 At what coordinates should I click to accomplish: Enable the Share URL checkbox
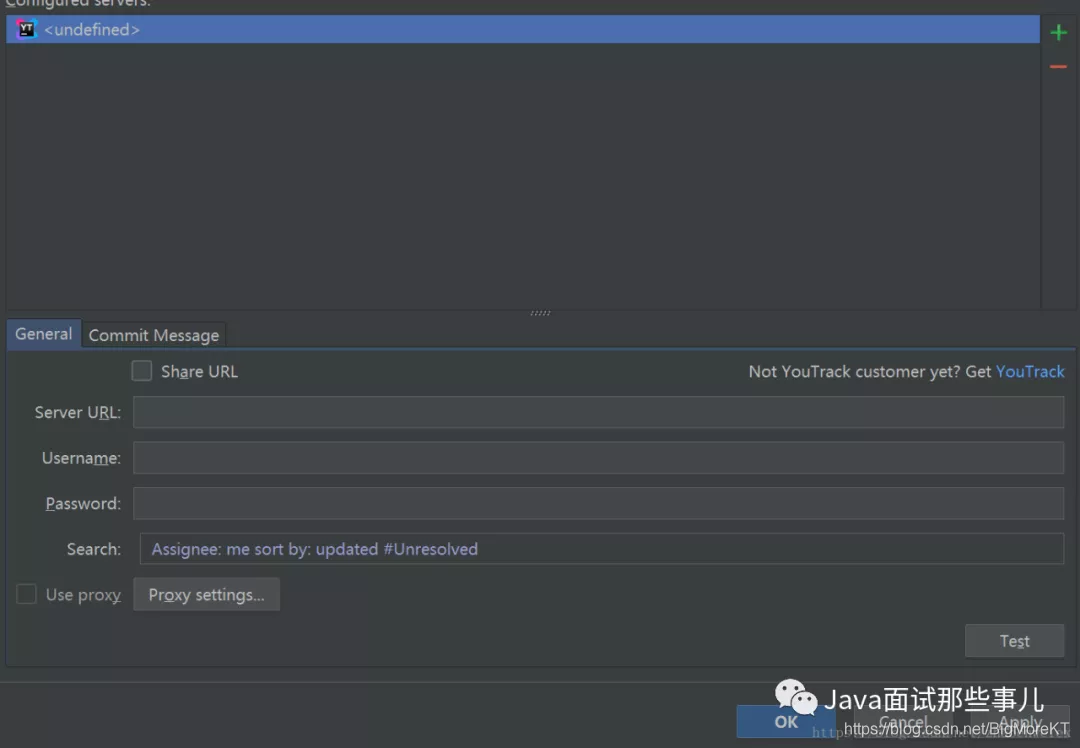tap(142, 371)
